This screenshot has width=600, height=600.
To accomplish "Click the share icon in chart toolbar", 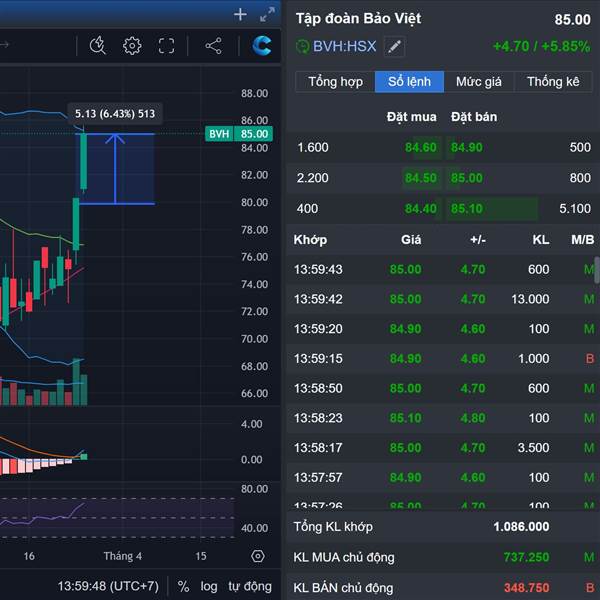I will click(214, 46).
